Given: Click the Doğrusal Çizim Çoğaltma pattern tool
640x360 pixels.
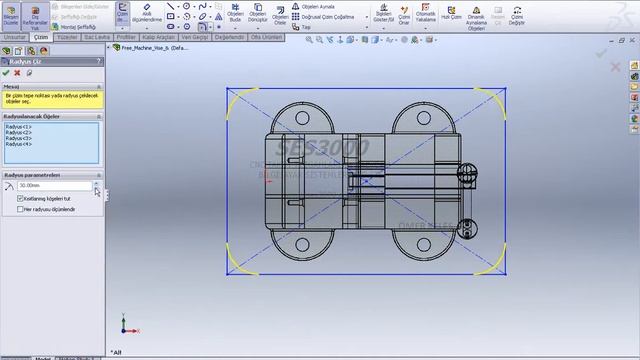Looking at the screenshot, I should tap(323, 17).
